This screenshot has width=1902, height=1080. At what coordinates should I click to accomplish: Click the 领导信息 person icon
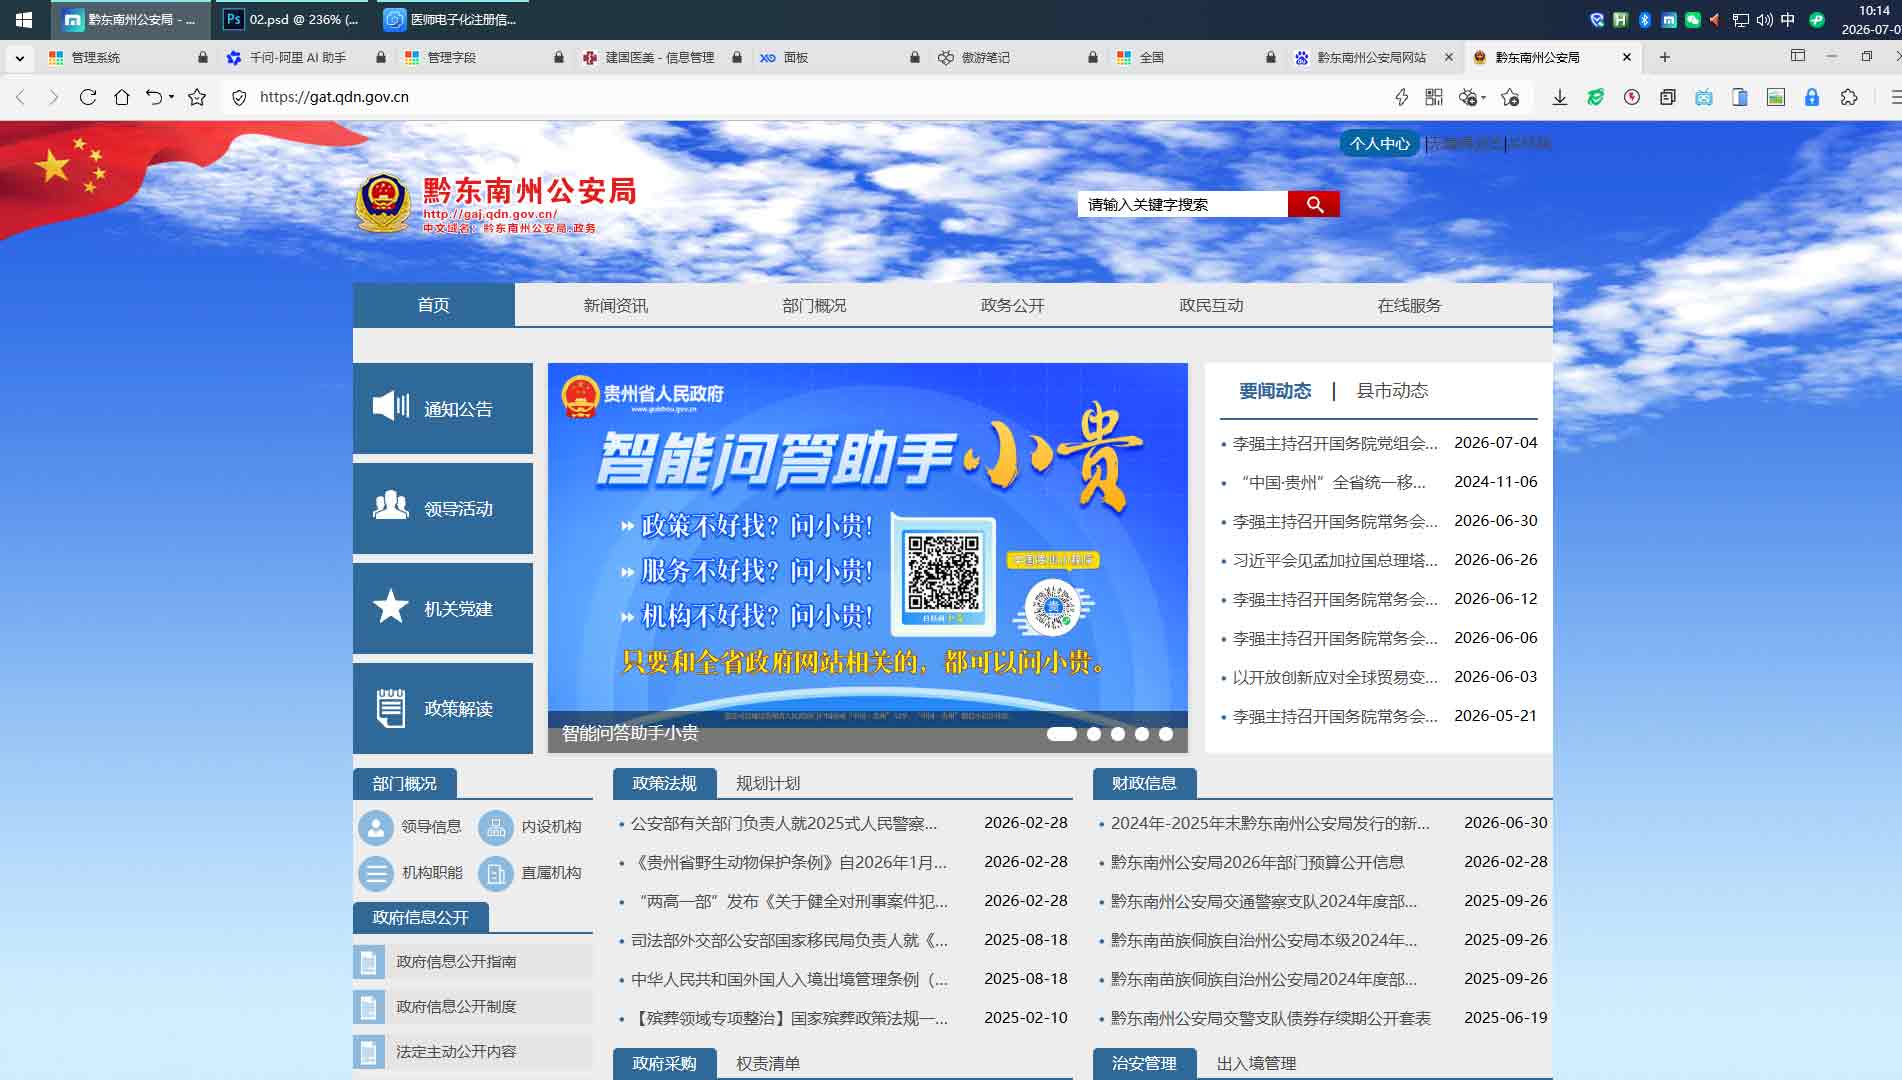point(376,827)
